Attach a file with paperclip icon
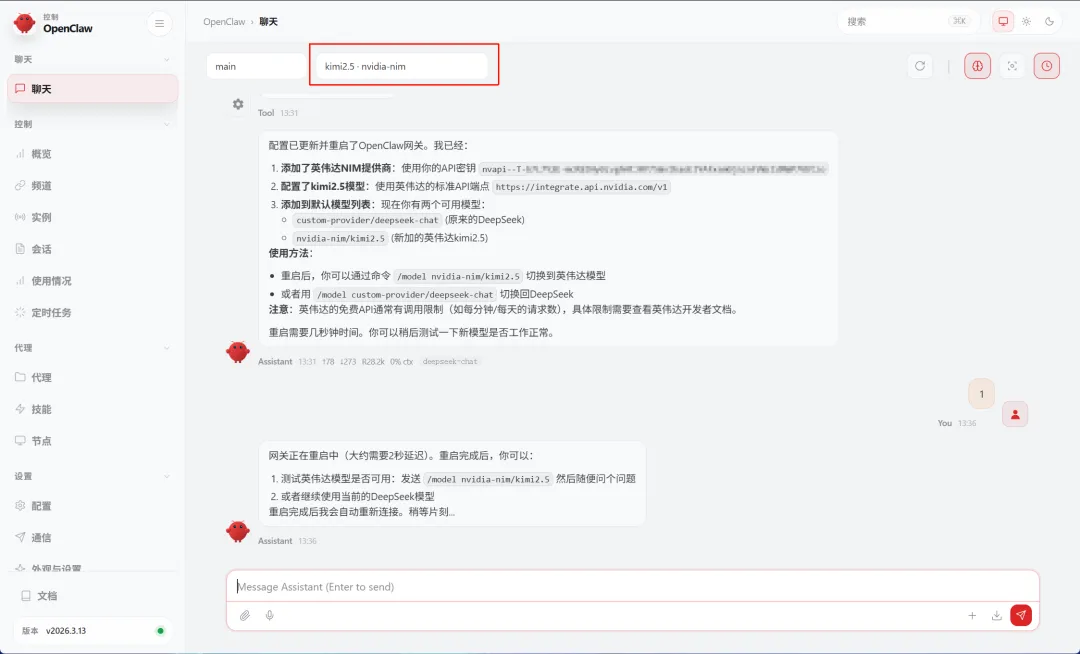The image size is (1080, 654). pyautogui.click(x=245, y=615)
